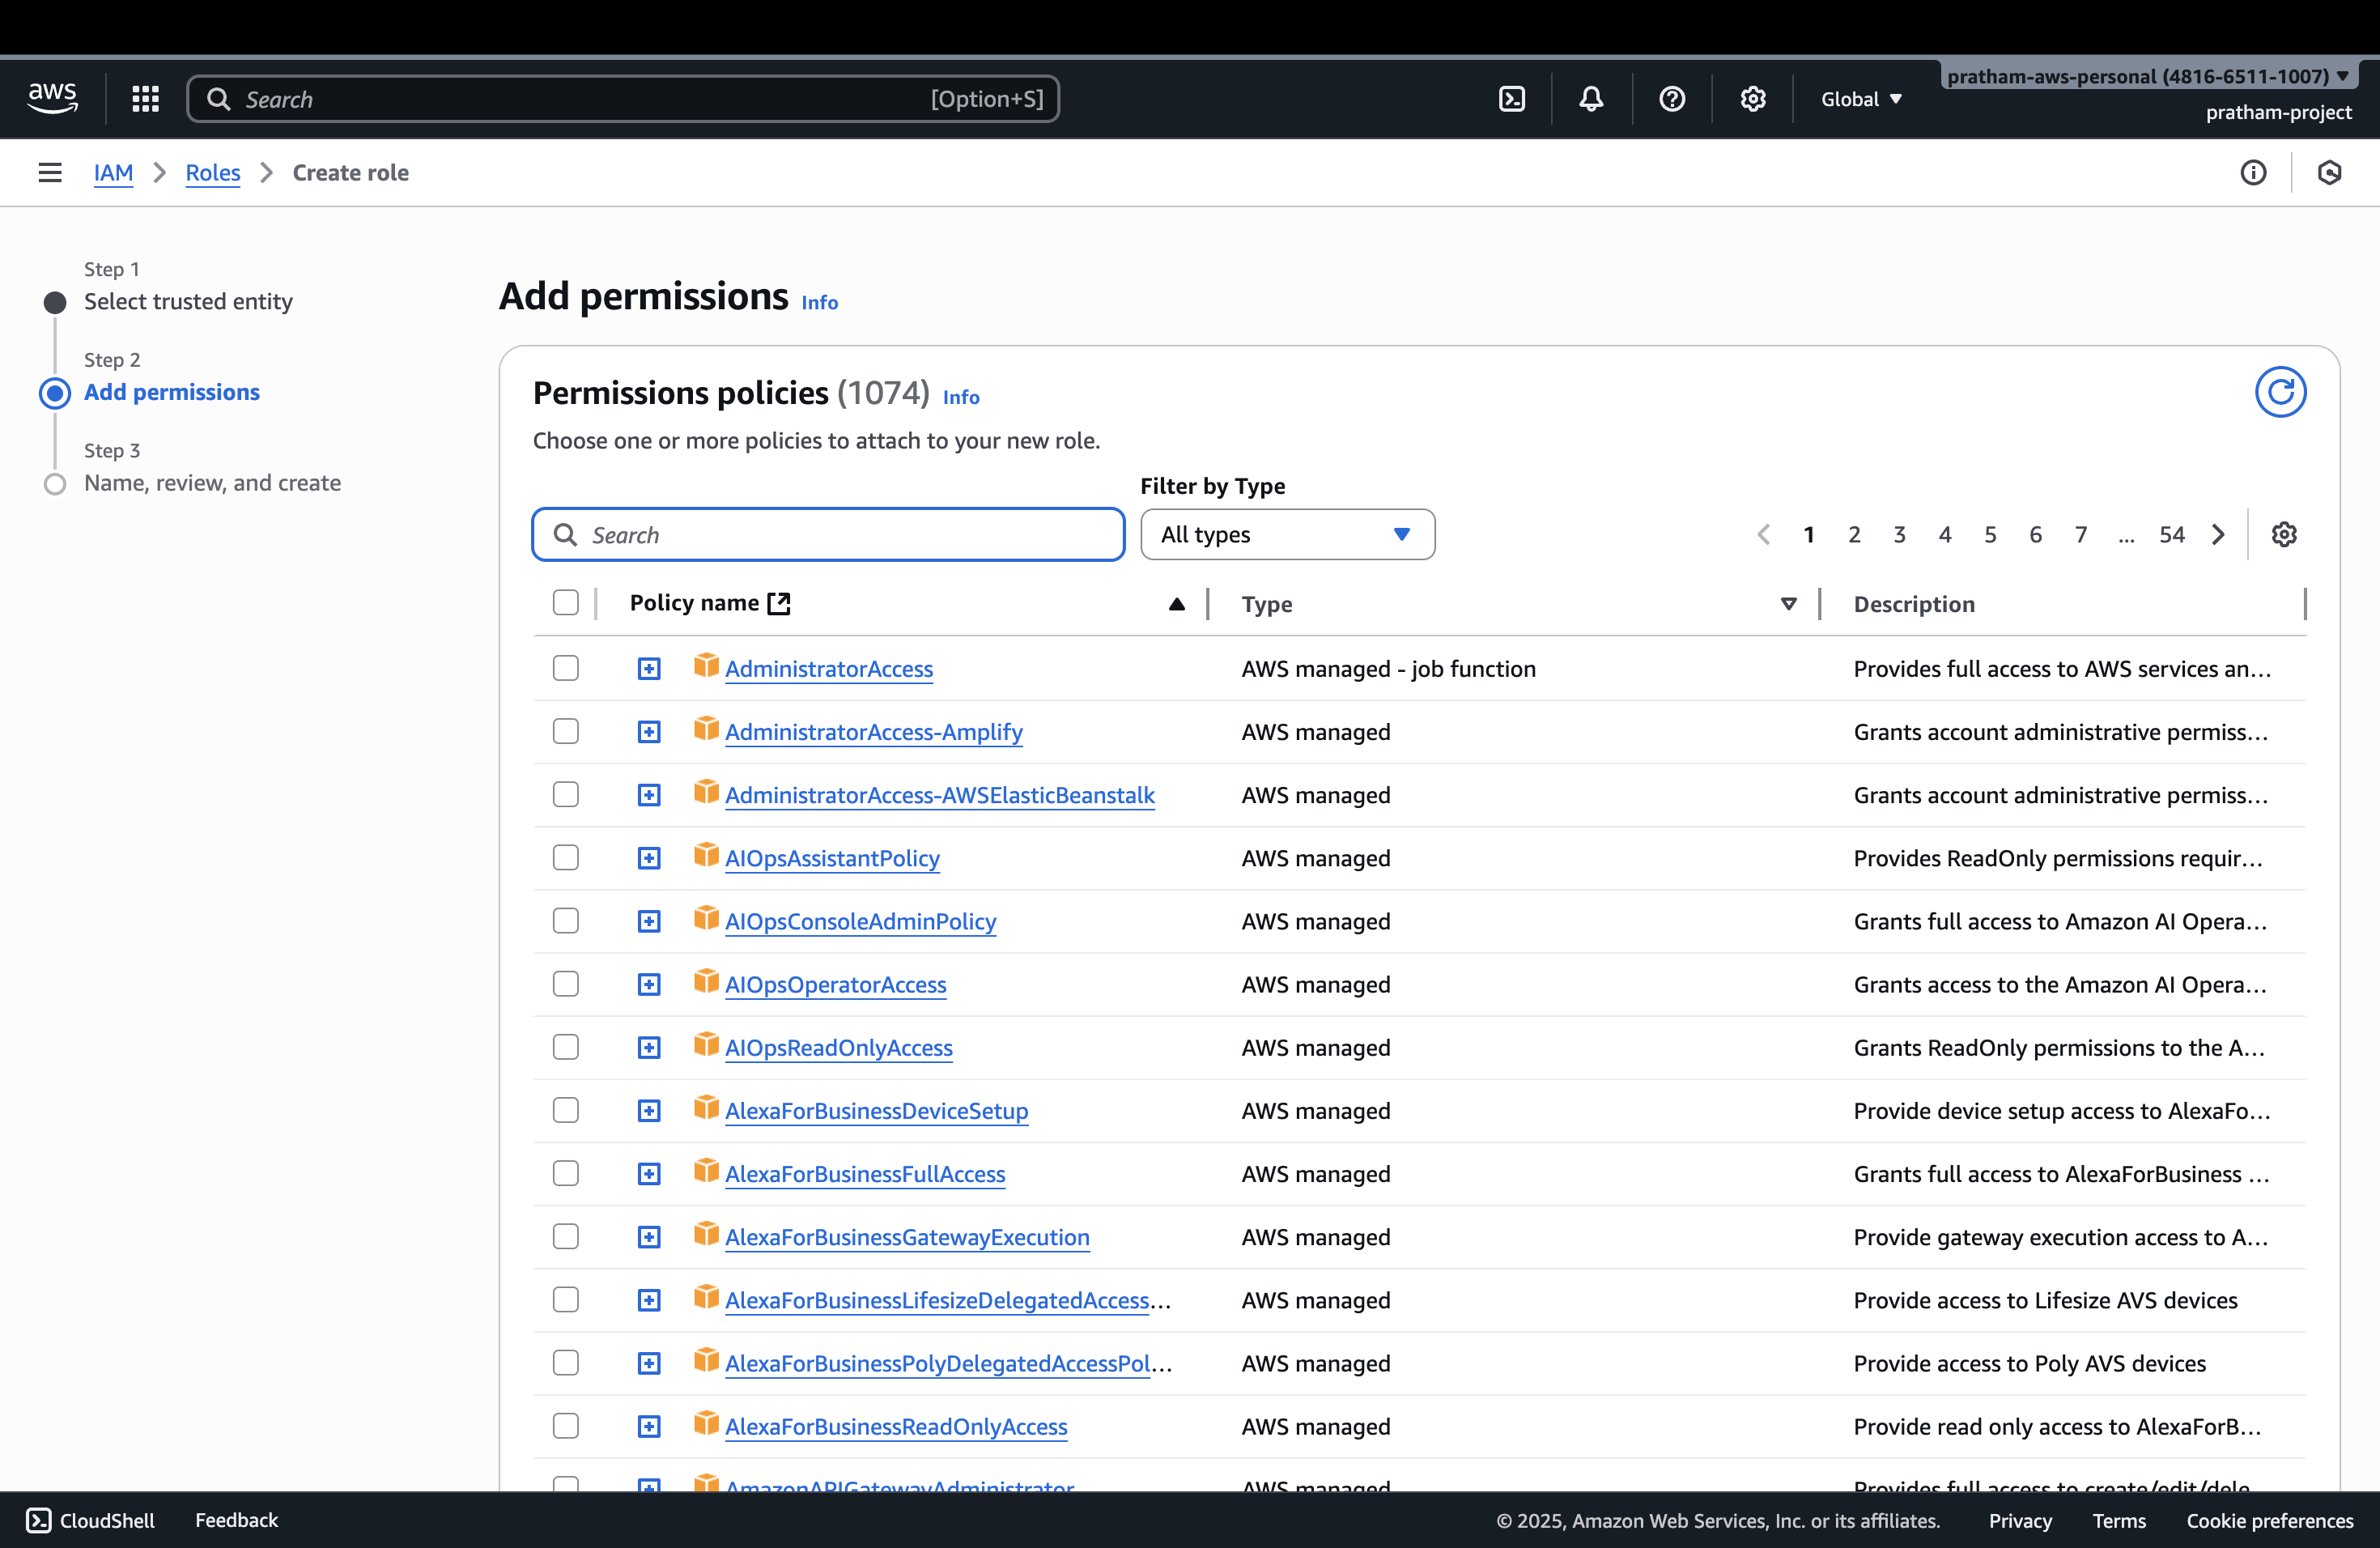This screenshot has width=2380, height=1548.
Task: Expand AlexaForBusinessReadOnlyAccess details
Action: point(649,1427)
